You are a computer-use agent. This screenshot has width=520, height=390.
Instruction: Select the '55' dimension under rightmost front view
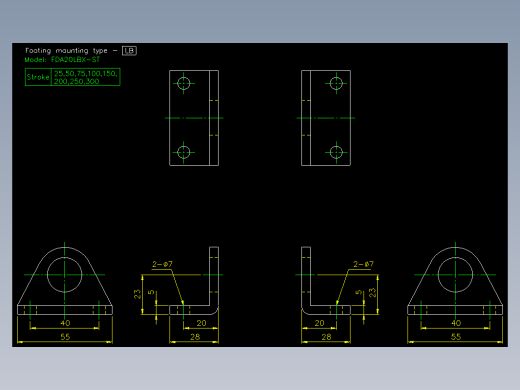[x=456, y=337]
